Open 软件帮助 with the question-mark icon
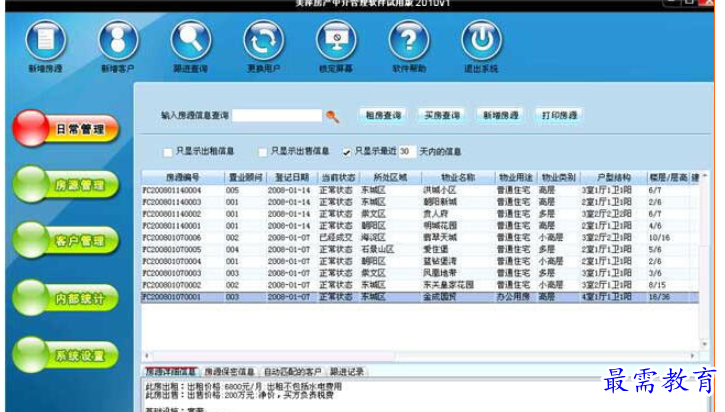 [409, 41]
